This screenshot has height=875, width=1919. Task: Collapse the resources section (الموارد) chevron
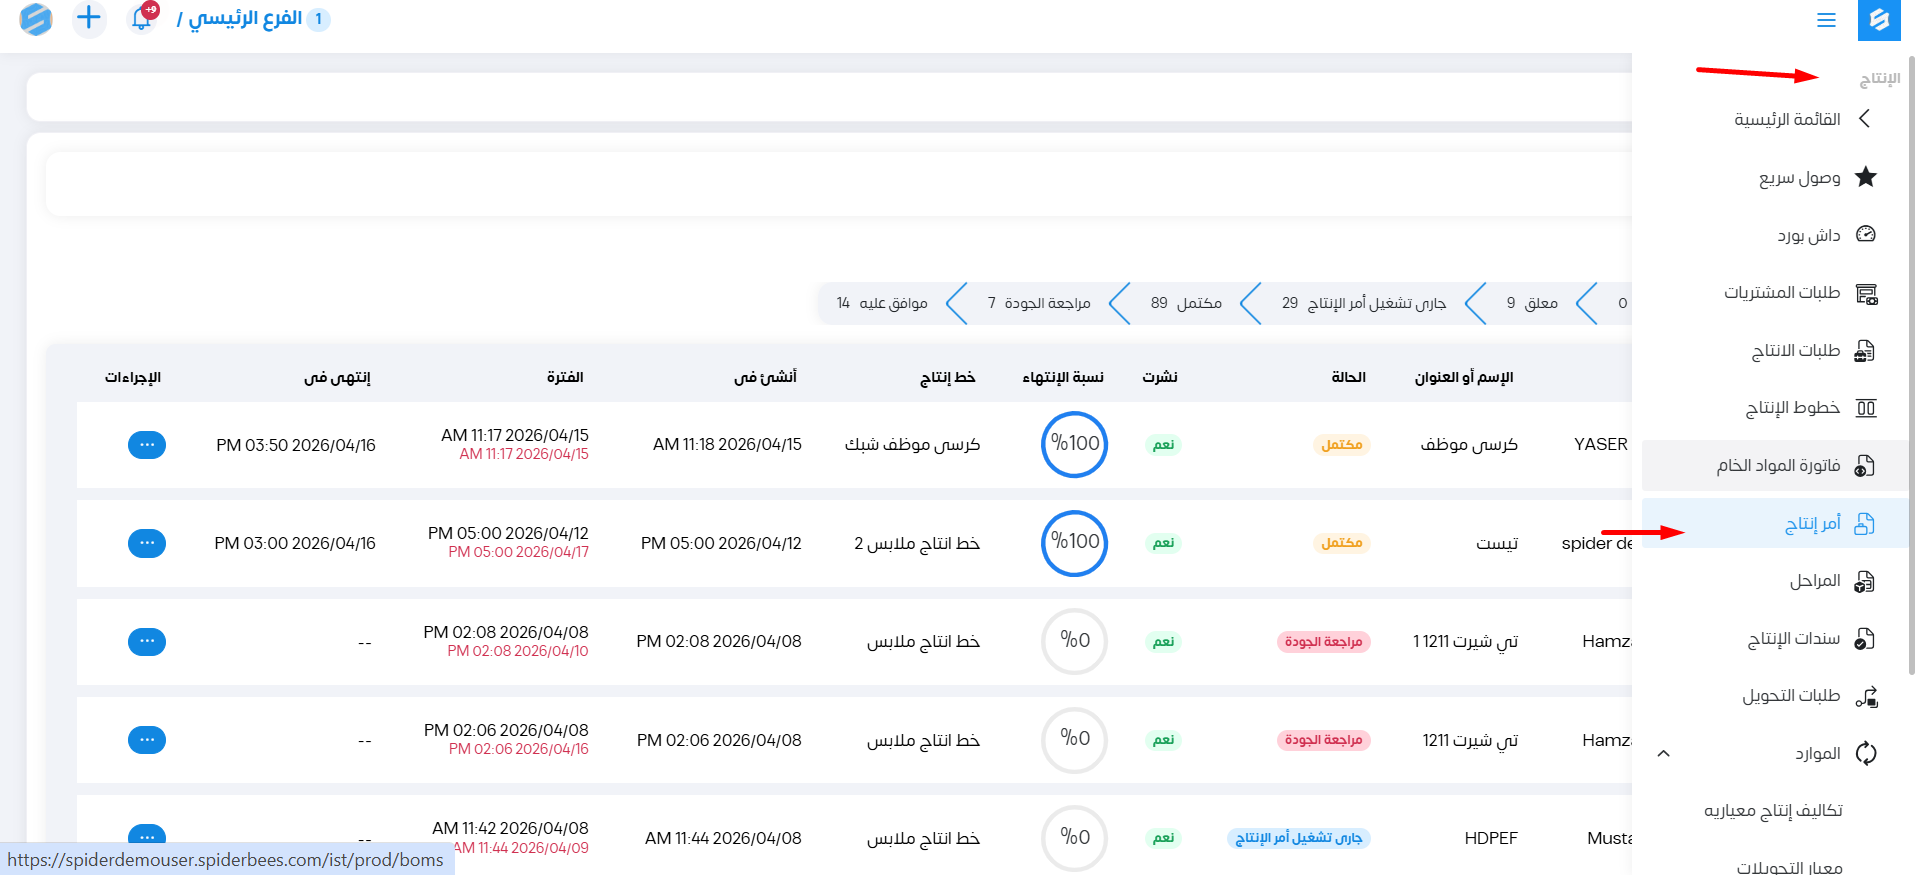tap(1664, 753)
